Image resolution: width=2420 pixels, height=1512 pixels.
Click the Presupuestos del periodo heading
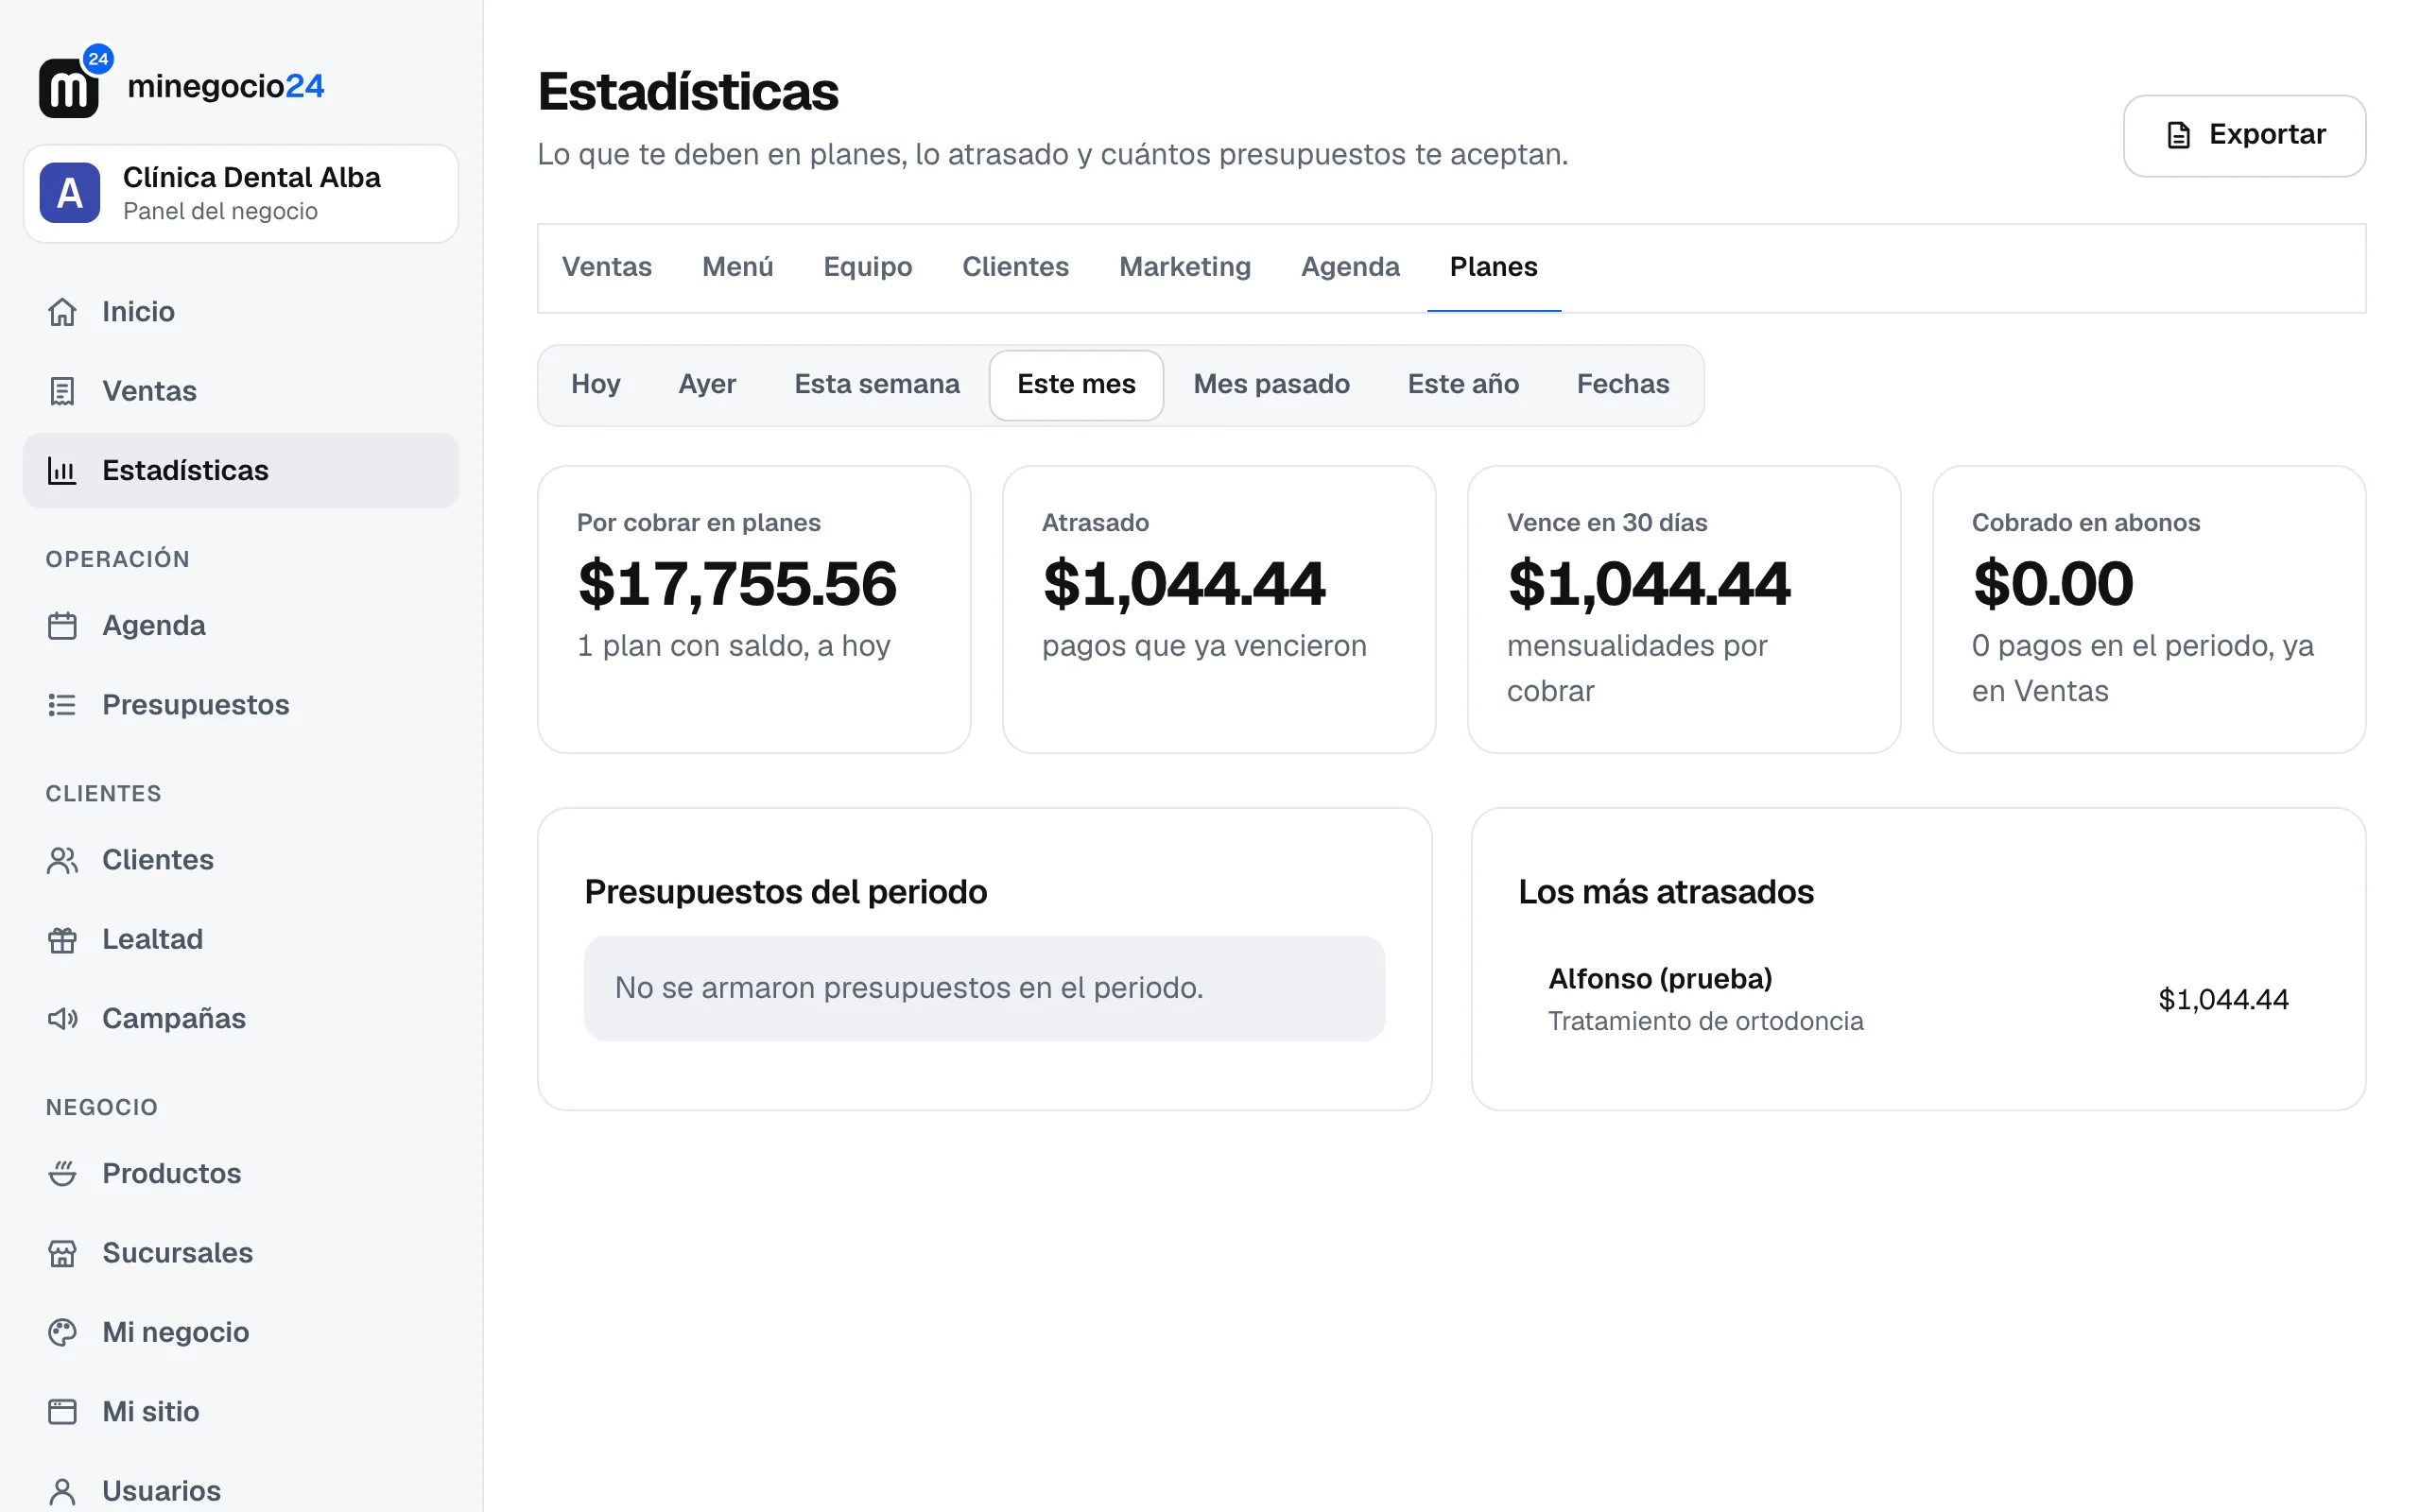click(785, 892)
